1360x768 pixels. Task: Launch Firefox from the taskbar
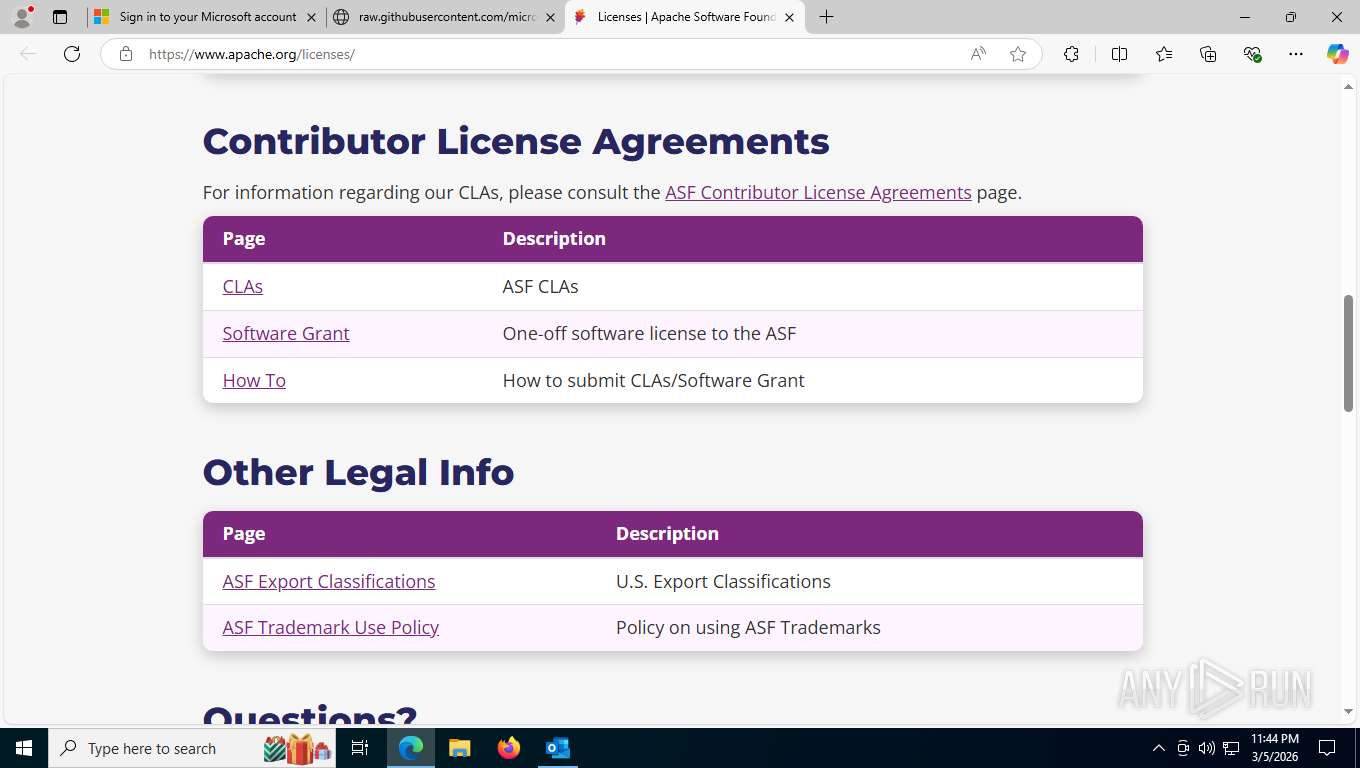pos(508,748)
